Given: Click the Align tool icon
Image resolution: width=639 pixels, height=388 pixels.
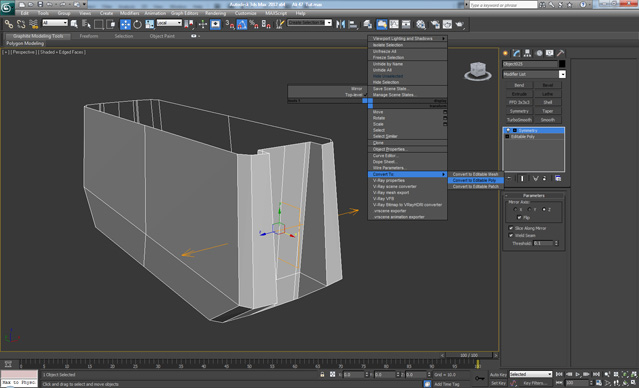Looking at the screenshot, I should (x=353, y=24).
